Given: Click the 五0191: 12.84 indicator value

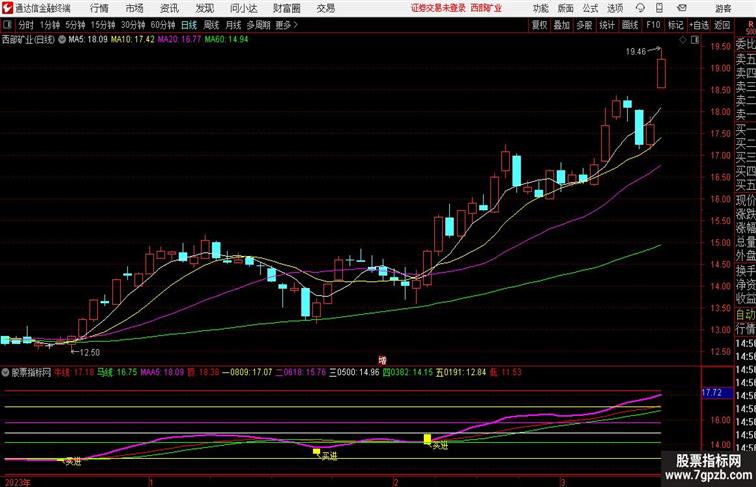Looking at the screenshot, I should coord(461,372).
